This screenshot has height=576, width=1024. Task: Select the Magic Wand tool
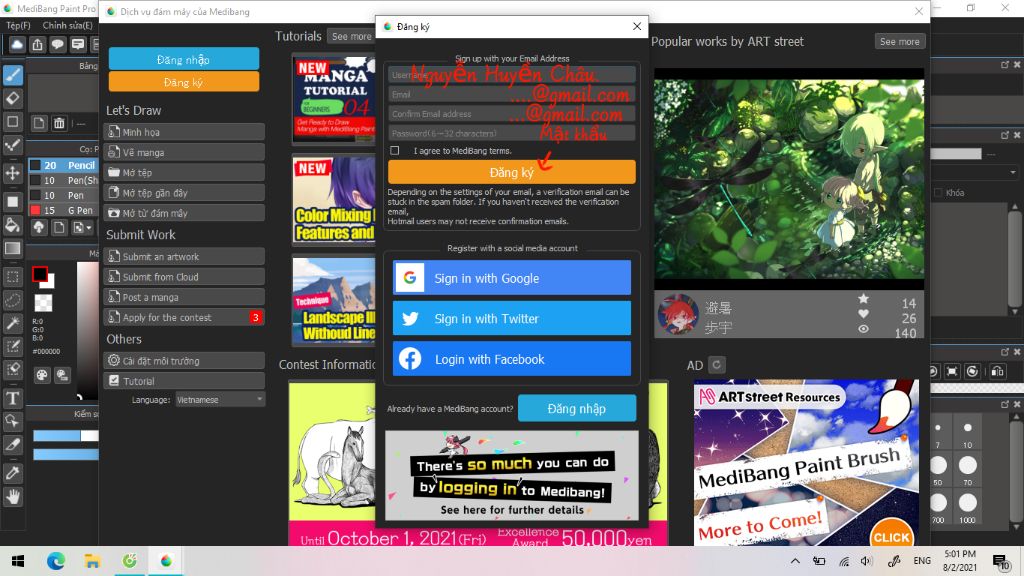click(x=12, y=323)
